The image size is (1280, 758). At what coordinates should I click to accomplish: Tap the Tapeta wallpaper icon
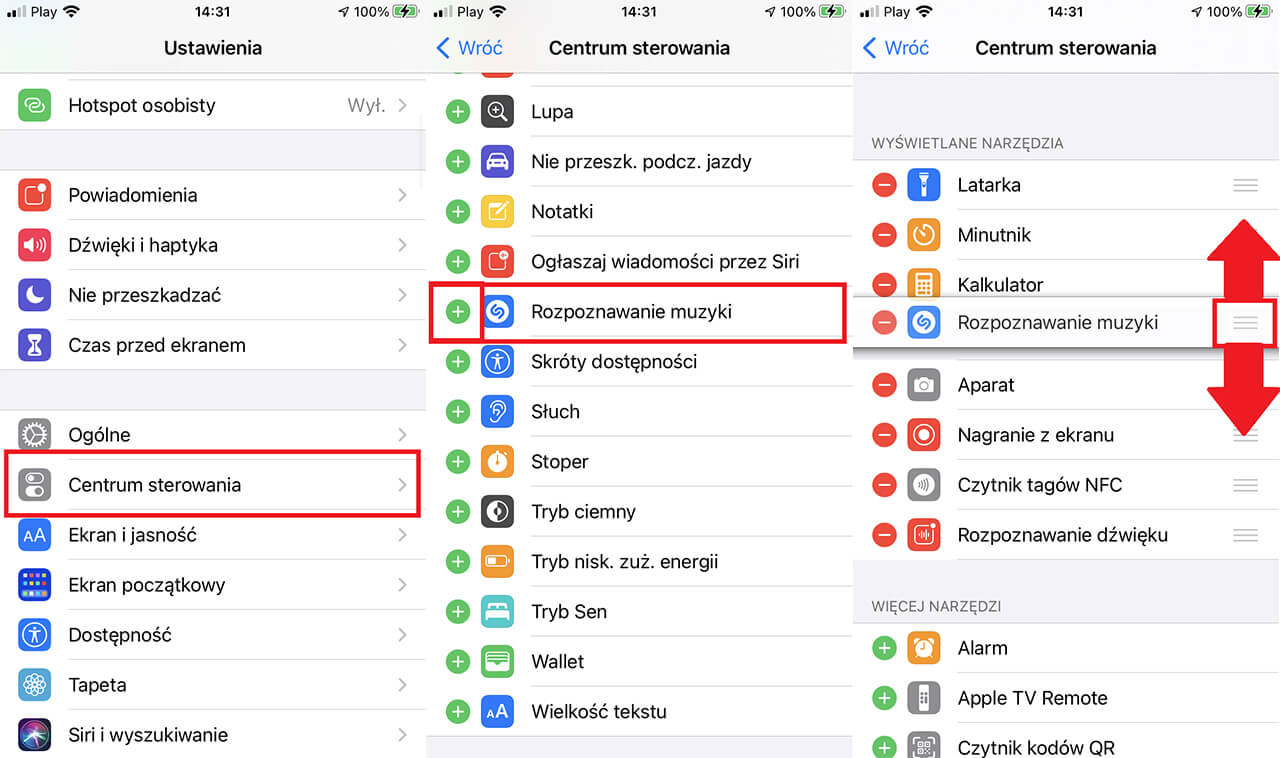coord(35,685)
